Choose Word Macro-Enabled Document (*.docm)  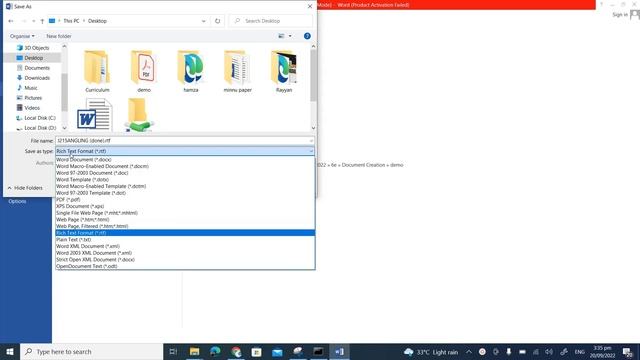tap(185, 166)
